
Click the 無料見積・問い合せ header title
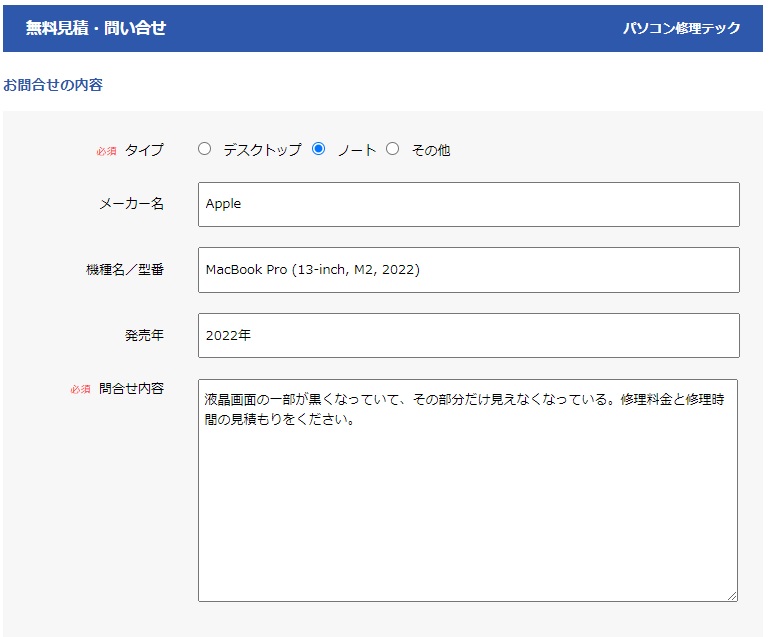(x=96, y=28)
